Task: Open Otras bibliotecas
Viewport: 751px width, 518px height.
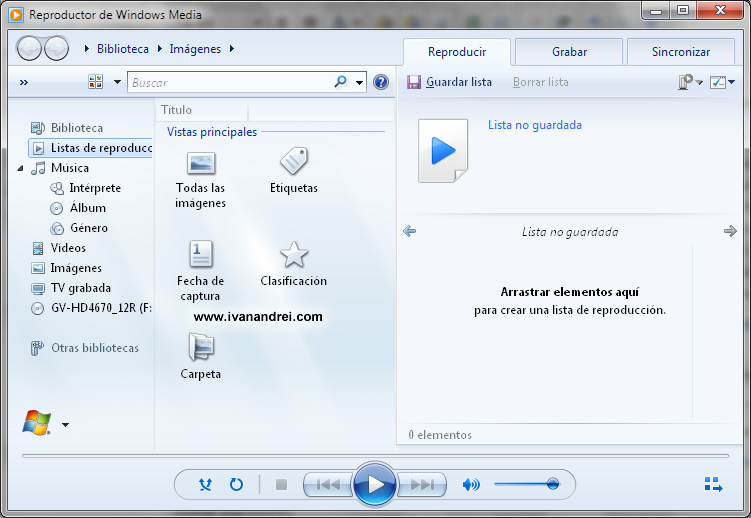Action: [x=85, y=348]
